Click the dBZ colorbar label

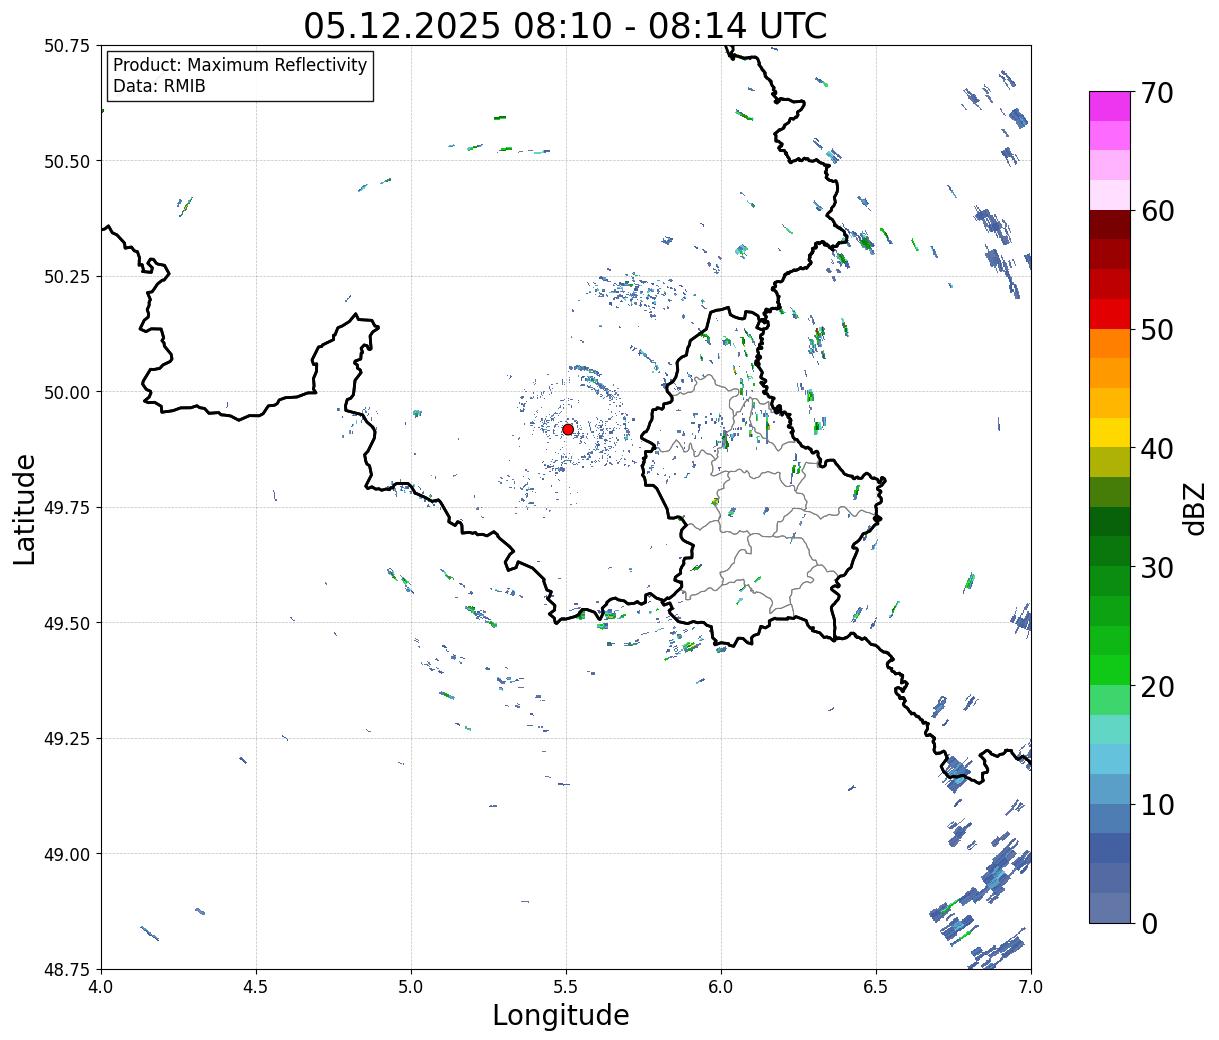[x=1194, y=508]
